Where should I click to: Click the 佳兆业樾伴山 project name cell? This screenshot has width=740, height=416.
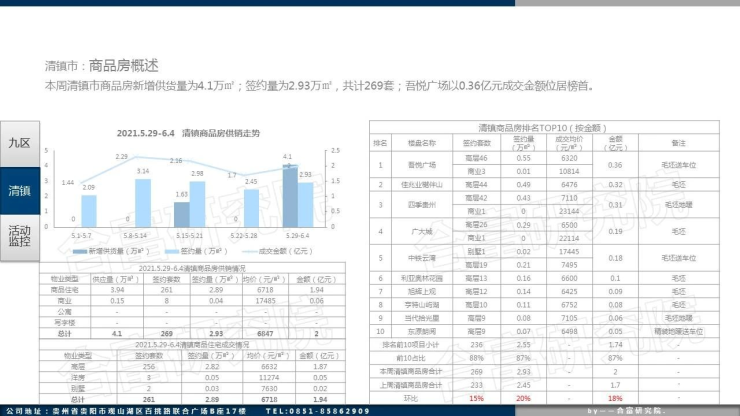422,185
